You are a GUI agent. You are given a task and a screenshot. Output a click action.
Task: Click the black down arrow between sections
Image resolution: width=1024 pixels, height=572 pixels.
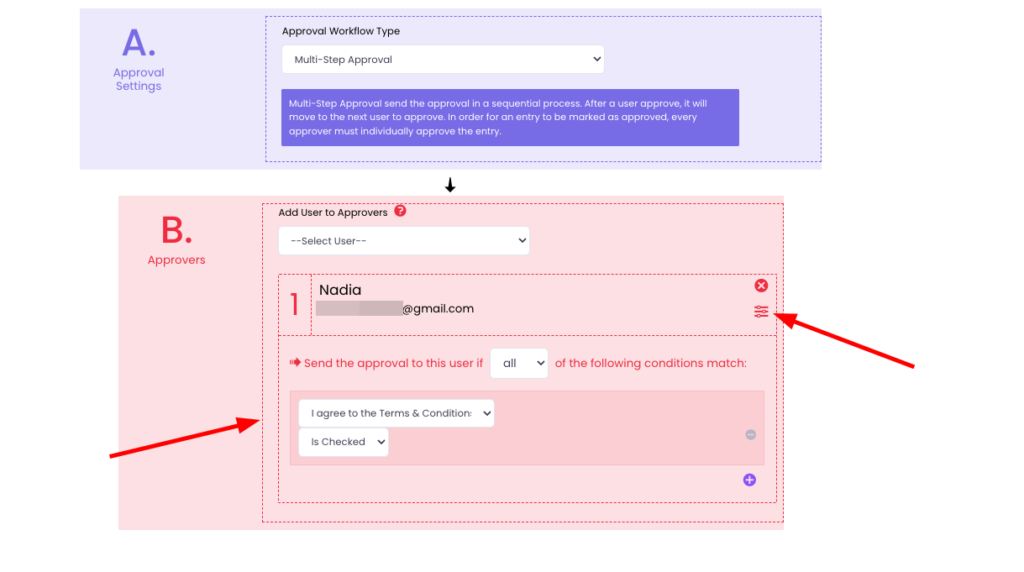pyautogui.click(x=450, y=185)
